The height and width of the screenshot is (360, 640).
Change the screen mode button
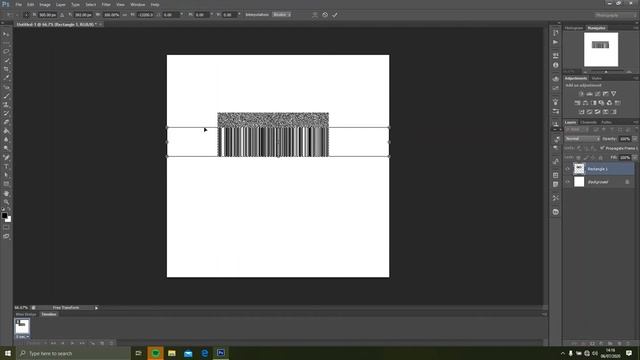coord(6,236)
